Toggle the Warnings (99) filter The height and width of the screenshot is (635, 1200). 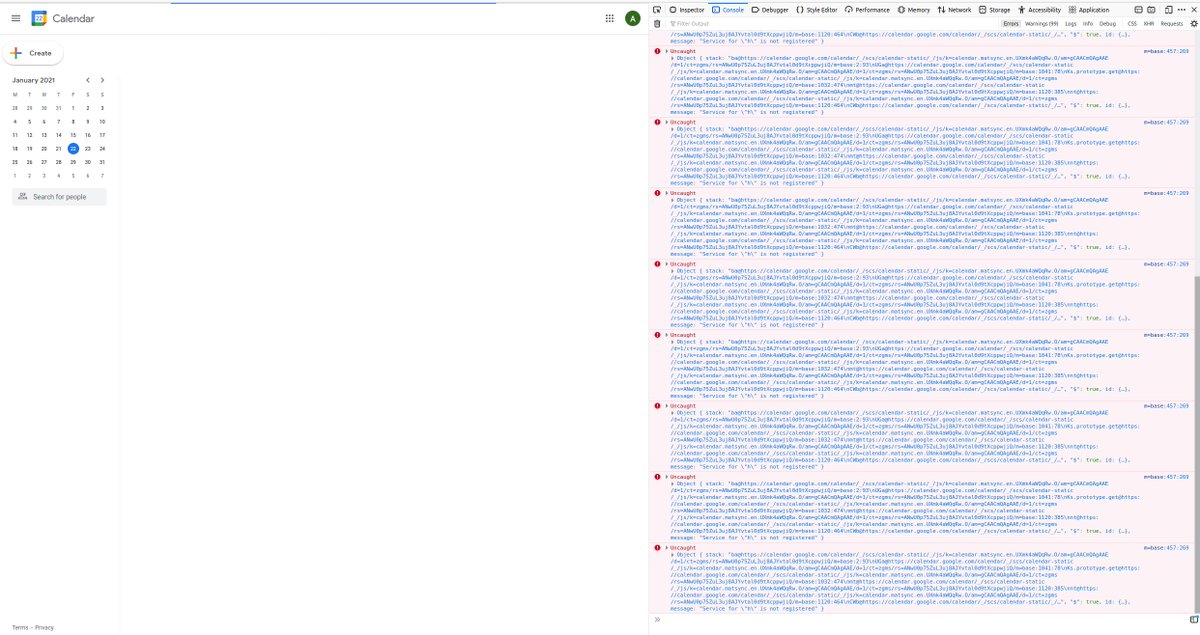pyautogui.click(x=1042, y=23)
